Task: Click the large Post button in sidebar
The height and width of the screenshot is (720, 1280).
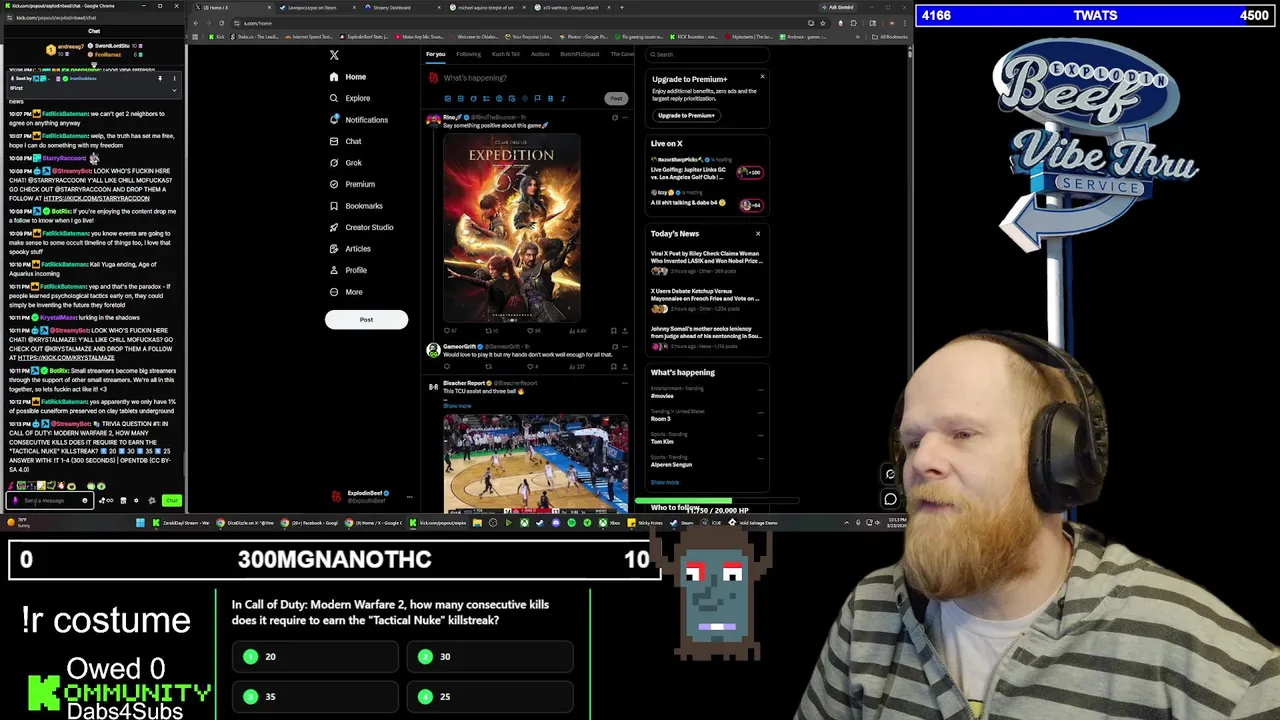Action: (366, 320)
